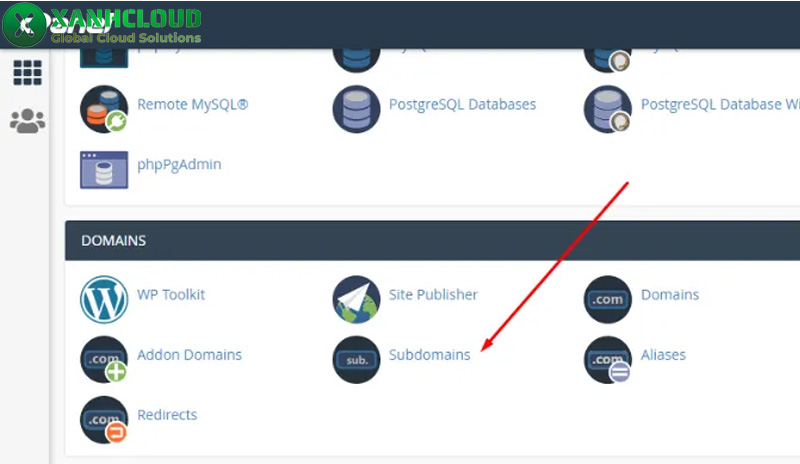800x464 pixels.
Task: Click the Subdomains text link
Action: pos(429,355)
